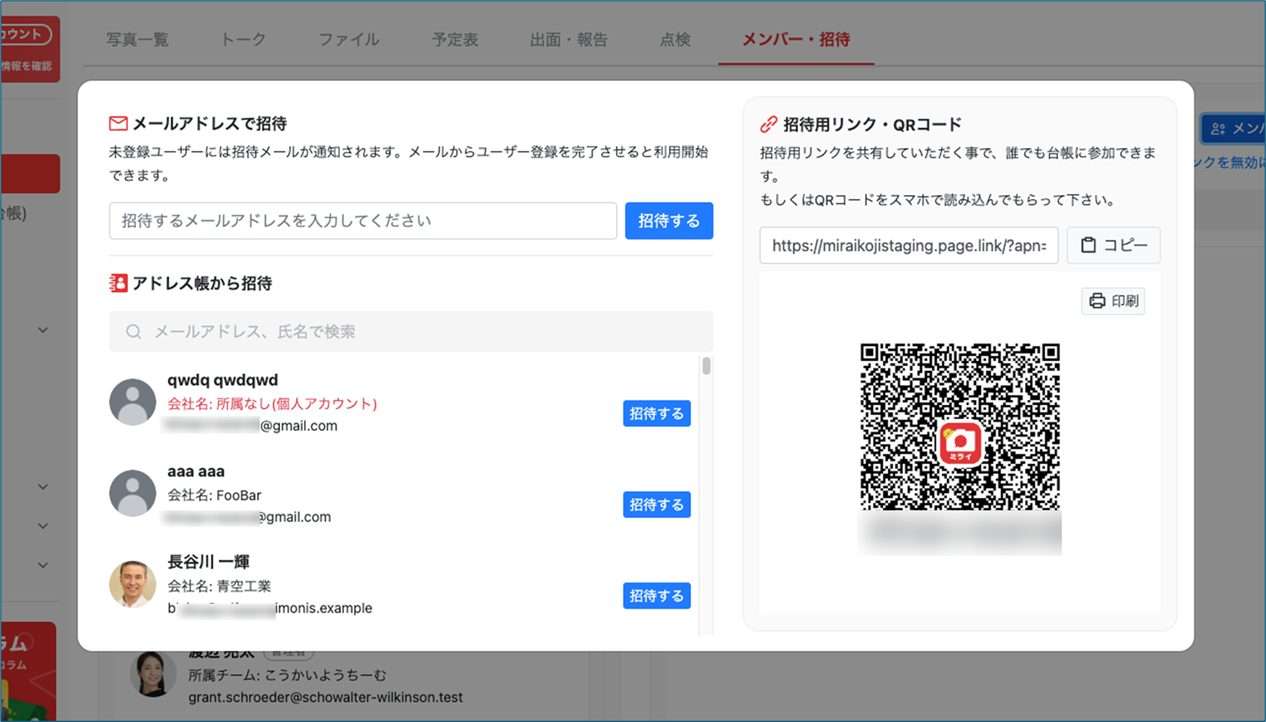Image resolution: width=1266 pixels, height=722 pixels.
Task: Select name text 長谷川 一輝
Action: click(x=209, y=562)
